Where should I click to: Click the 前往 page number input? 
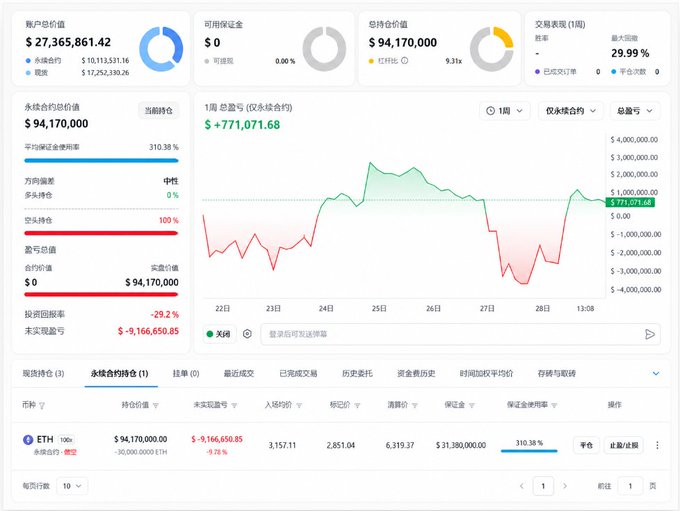tap(630, 486)
